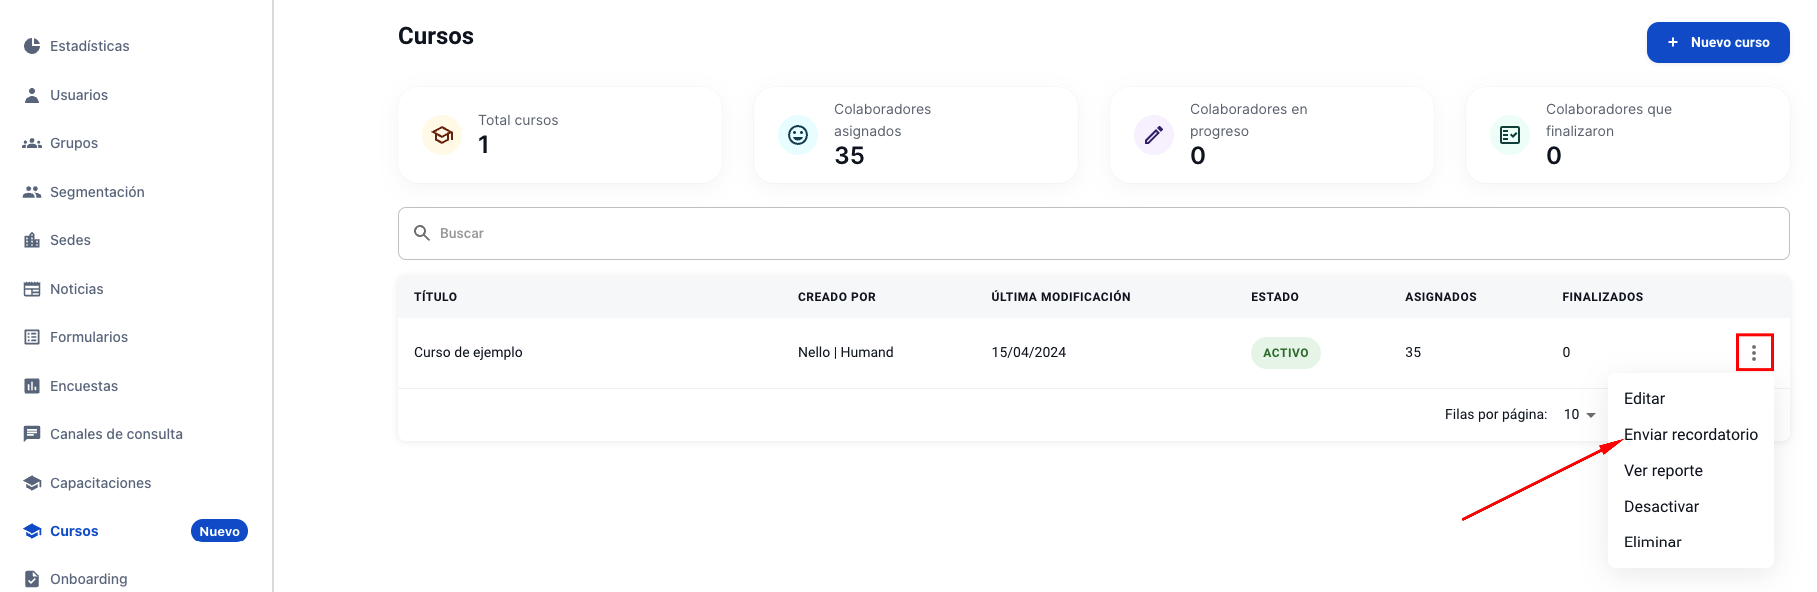This screenshot has height=592, width=1817.
Task: Click the Segmentación icon in sidebar
Action: point(32,192)
